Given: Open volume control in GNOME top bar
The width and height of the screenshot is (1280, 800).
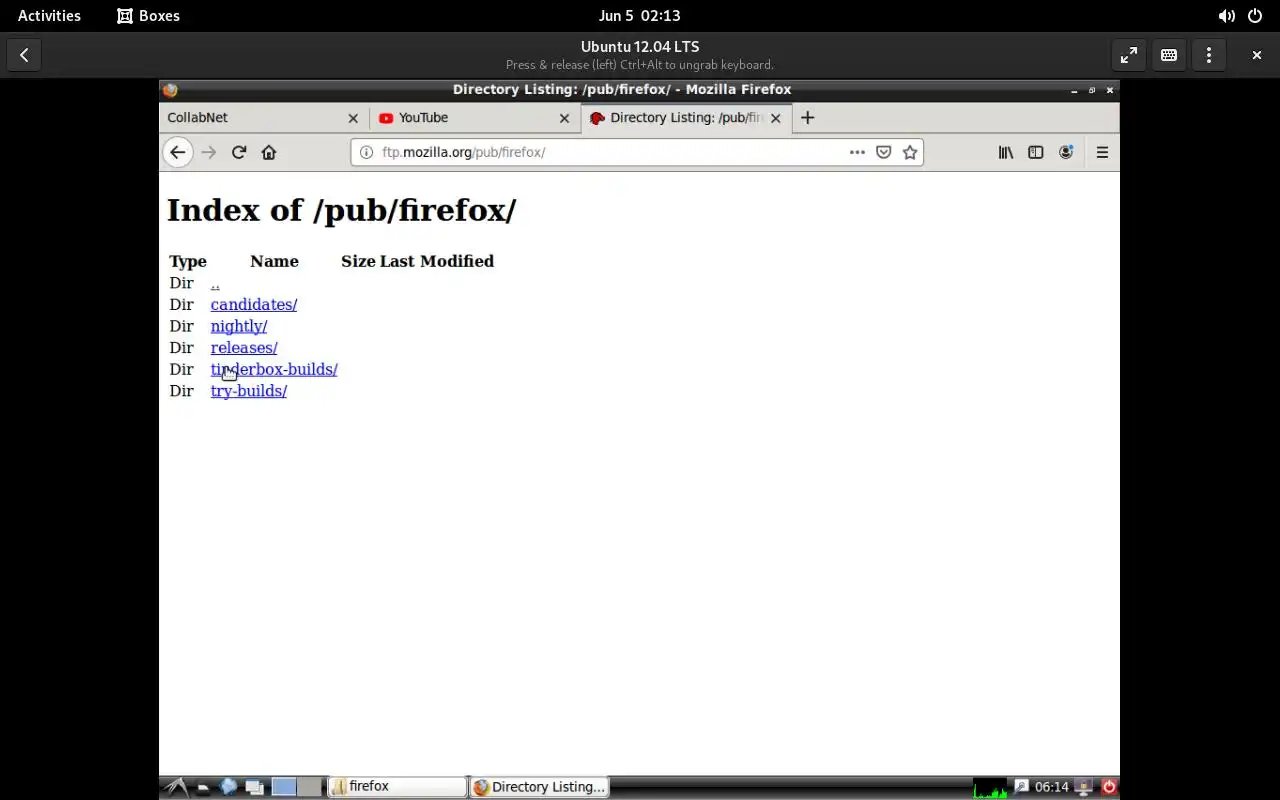Looking at the screenshot, I should click(x=1226, y=15).
